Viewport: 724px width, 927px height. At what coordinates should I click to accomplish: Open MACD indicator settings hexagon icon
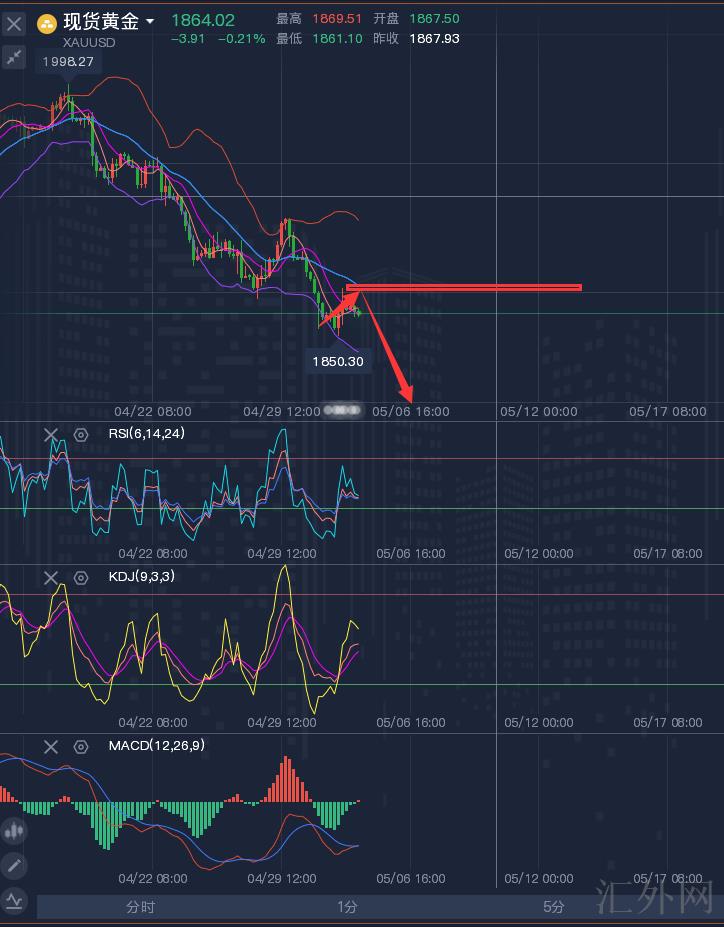(81, 747)
